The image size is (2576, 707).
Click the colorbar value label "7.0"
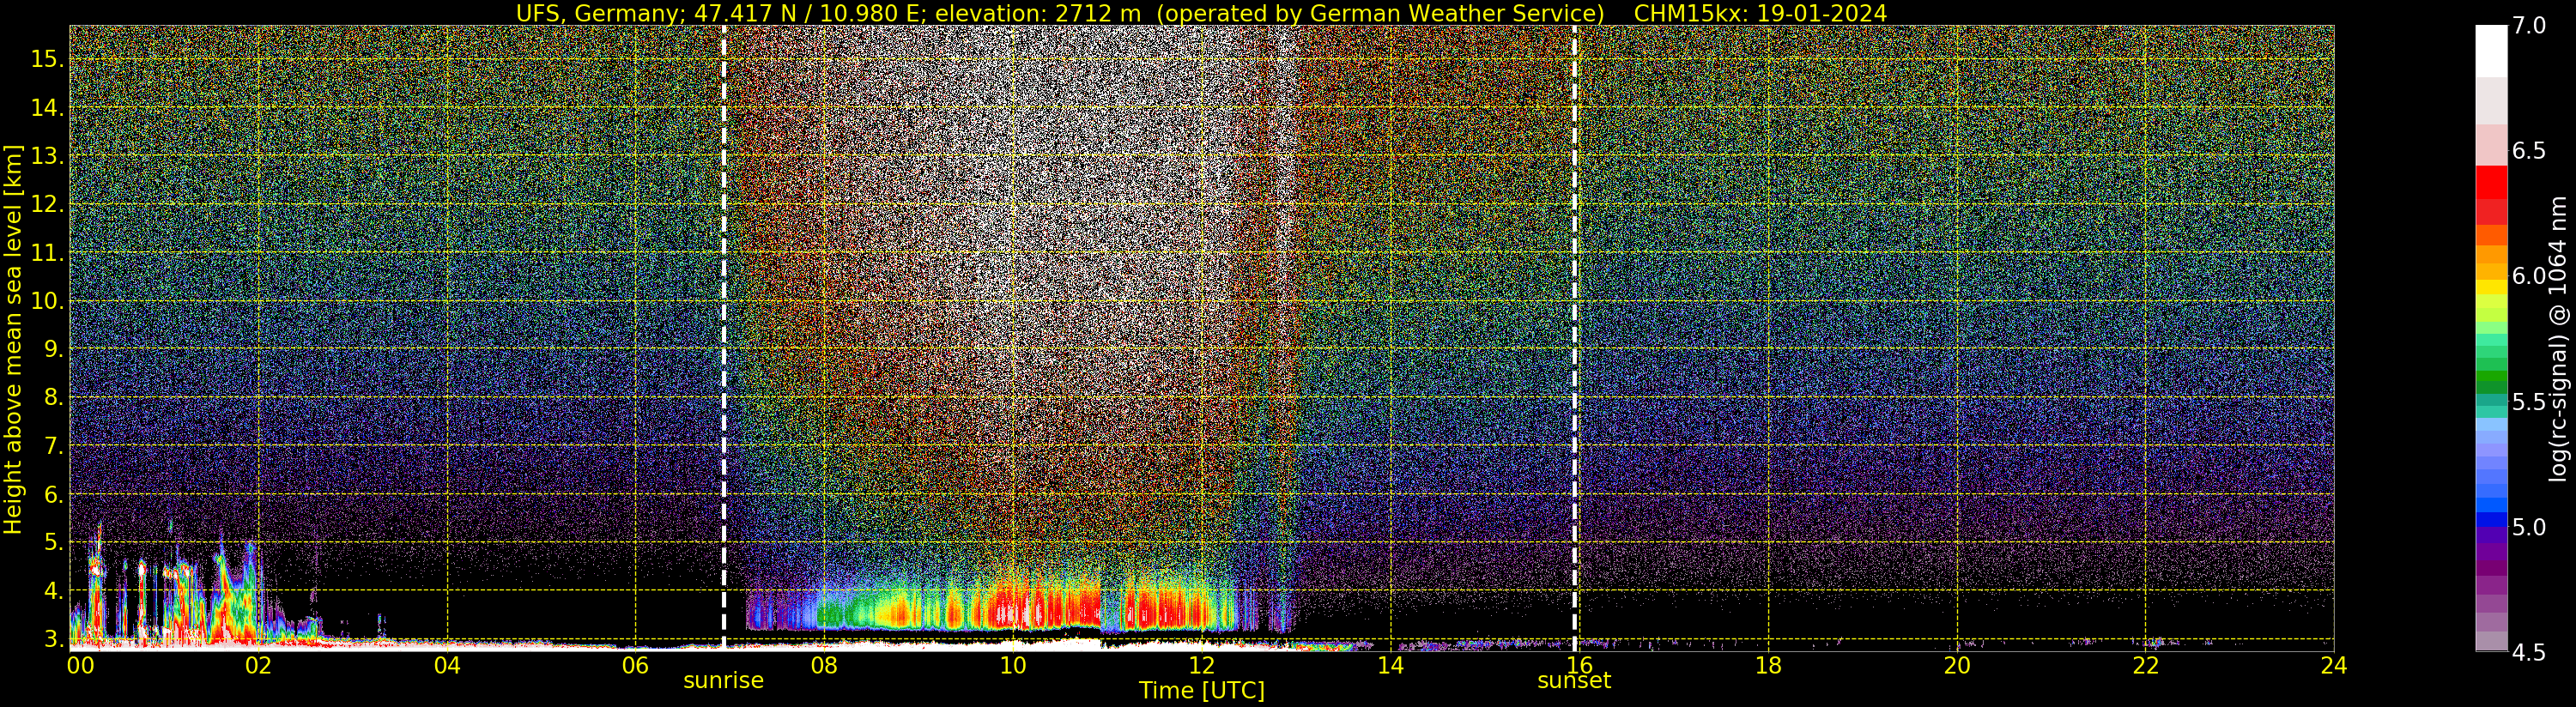click(2529, 26)
